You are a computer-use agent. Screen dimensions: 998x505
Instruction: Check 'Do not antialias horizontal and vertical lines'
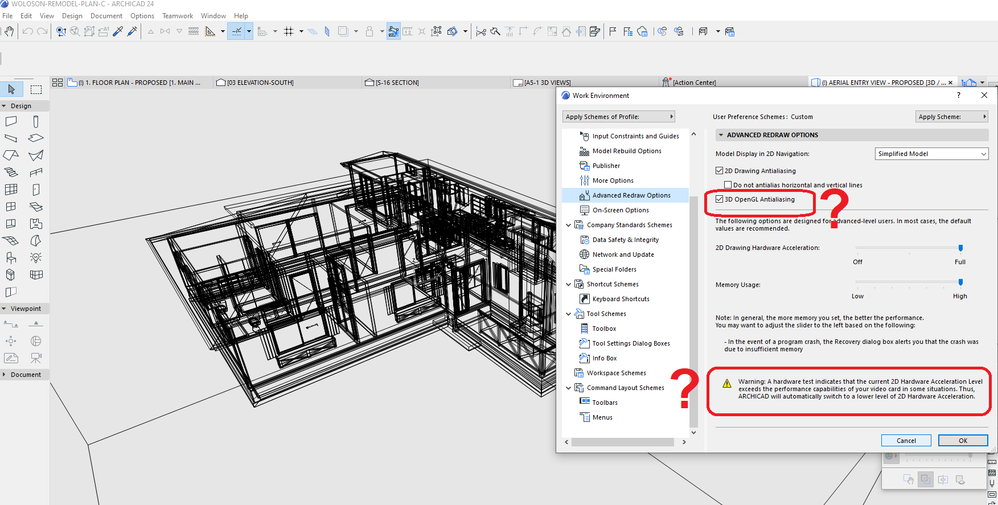(728, 185)
